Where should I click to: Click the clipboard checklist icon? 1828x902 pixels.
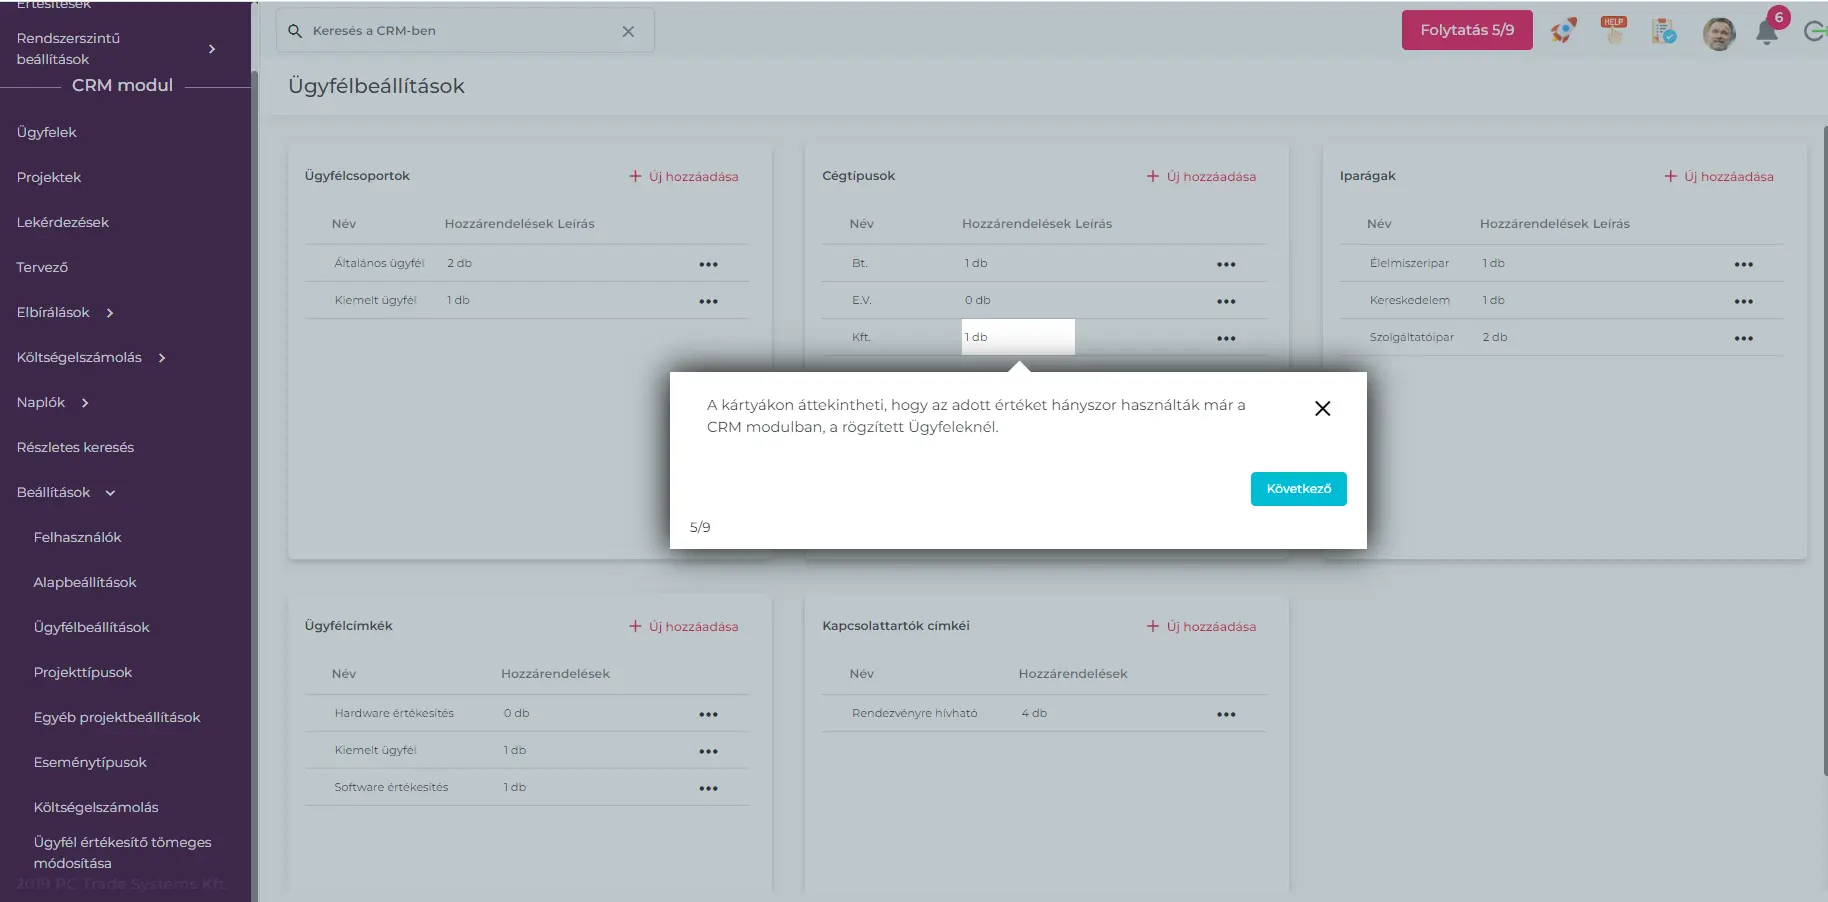pyautogui.click(x=1664, y=31)
